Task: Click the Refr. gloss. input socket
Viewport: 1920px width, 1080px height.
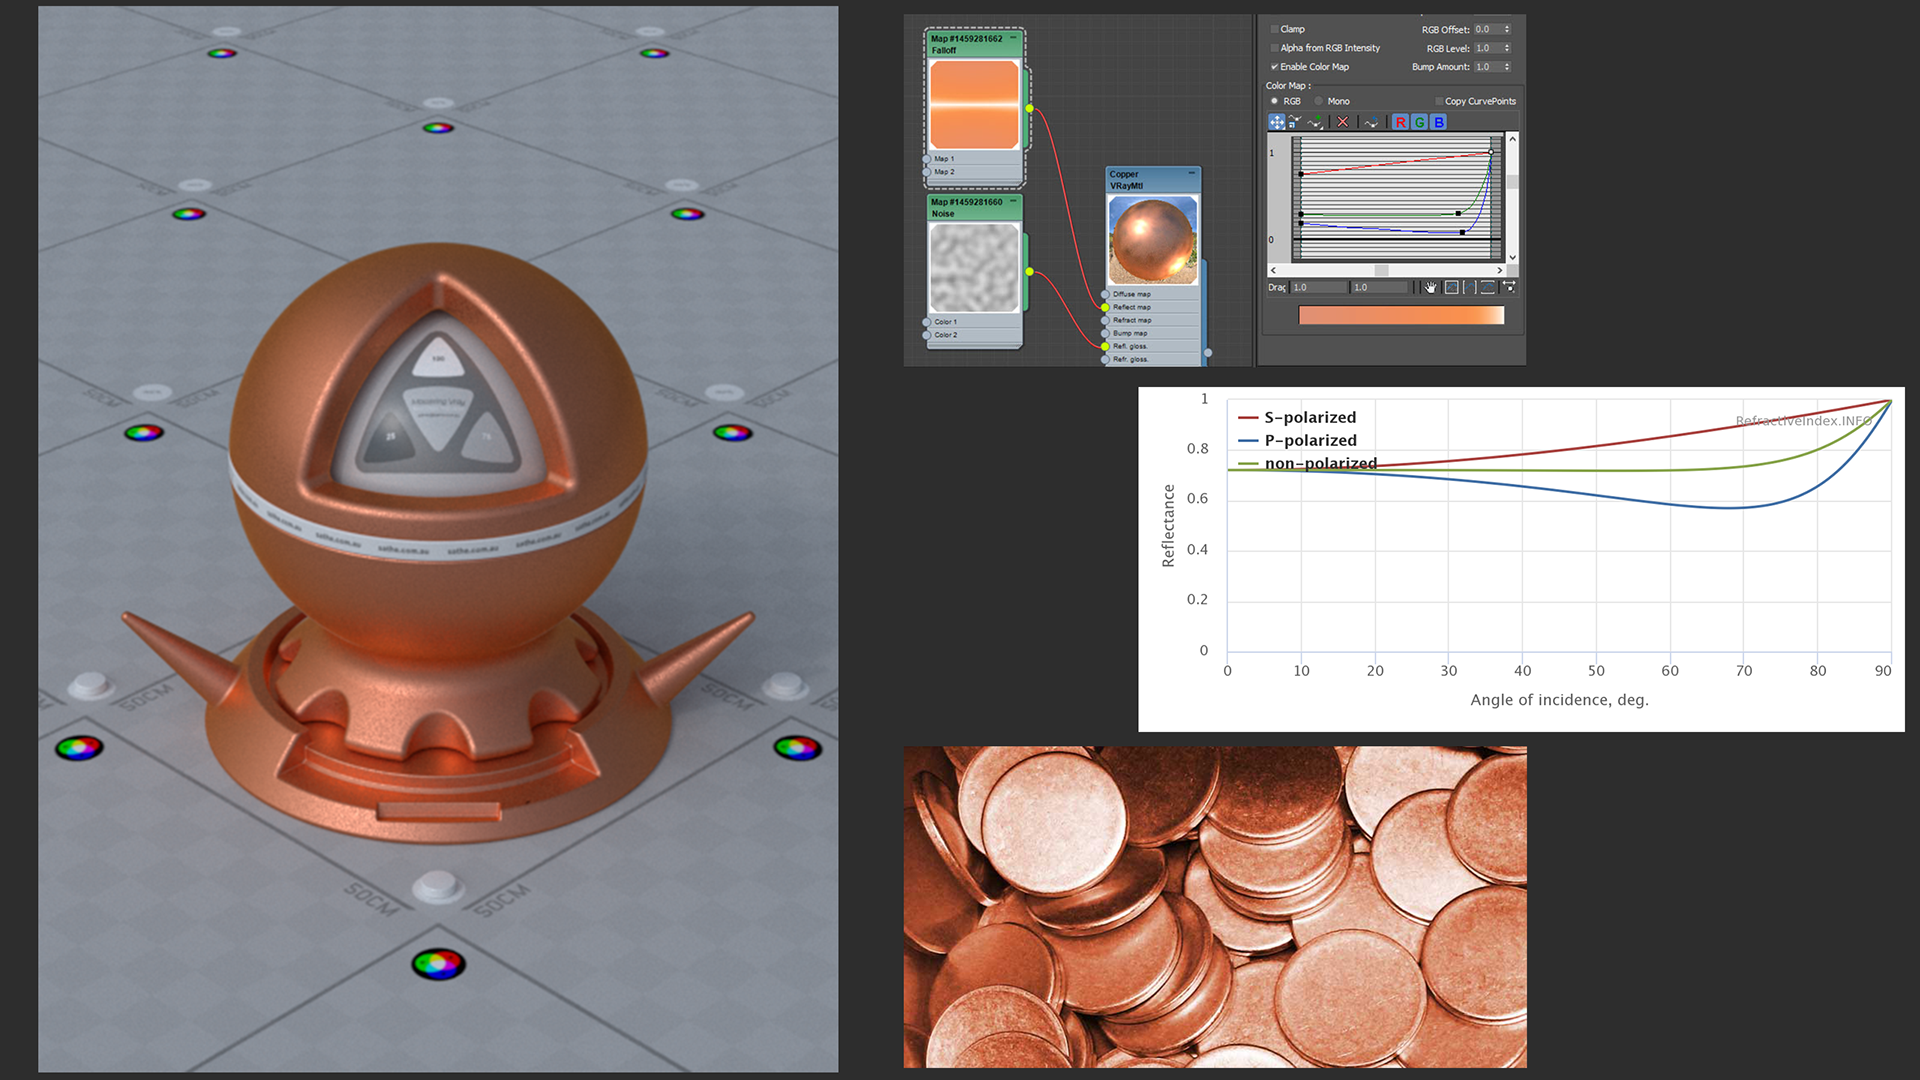Action: (x=1105, y=358)
